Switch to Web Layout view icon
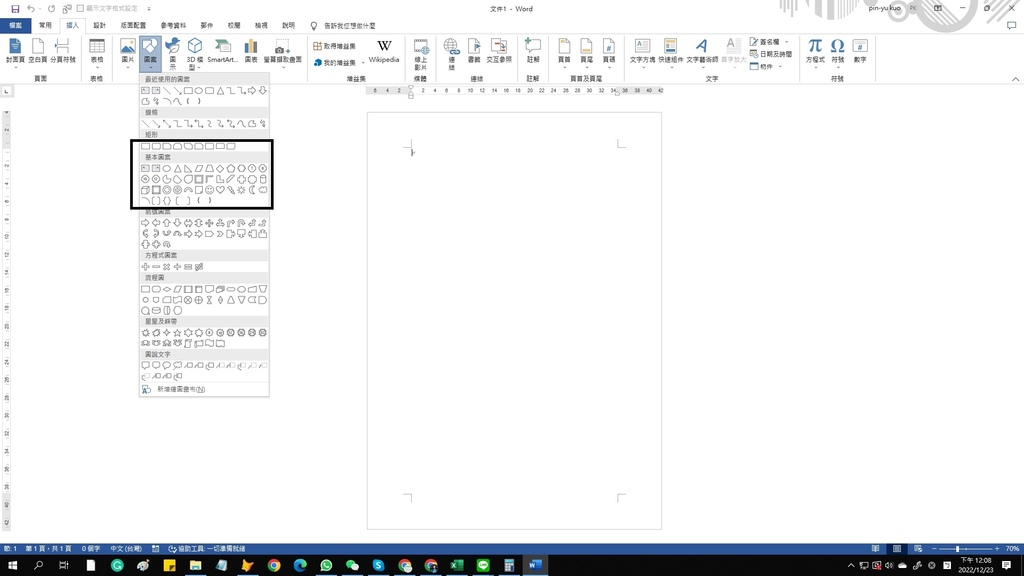This screenshot has height=576, width=1024. [918, 549]
